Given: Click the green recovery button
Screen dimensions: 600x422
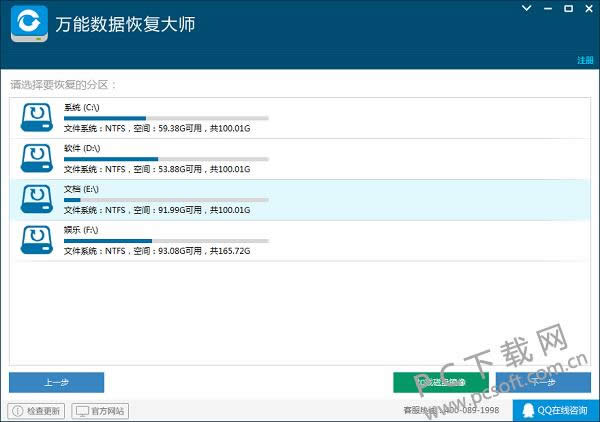Looking at the screenshot, I should click(x=441, y=382).
